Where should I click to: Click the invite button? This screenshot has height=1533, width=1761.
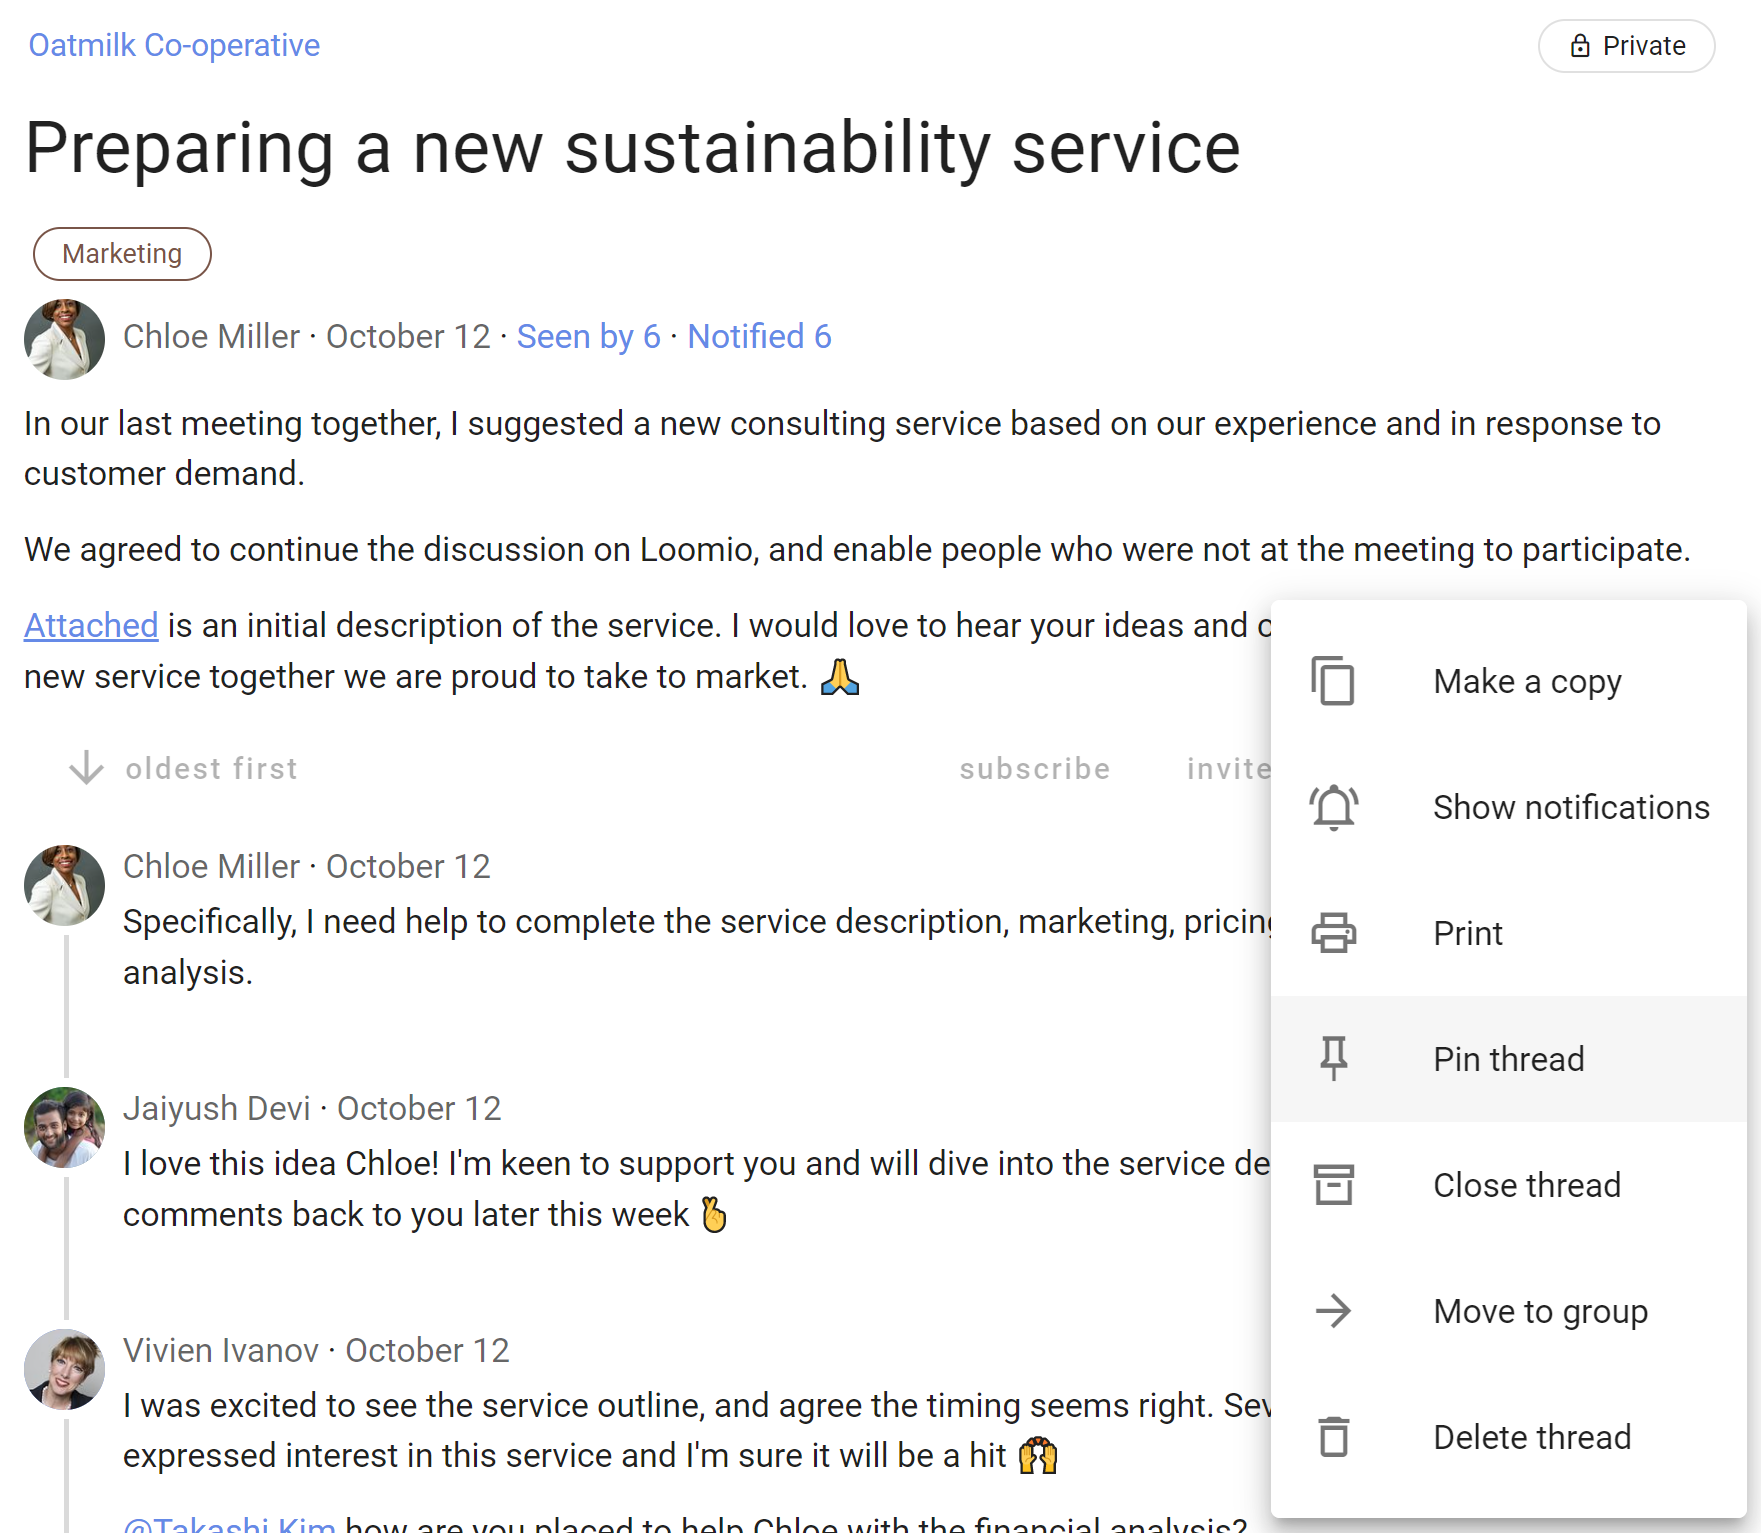(x=1228, y=768)
